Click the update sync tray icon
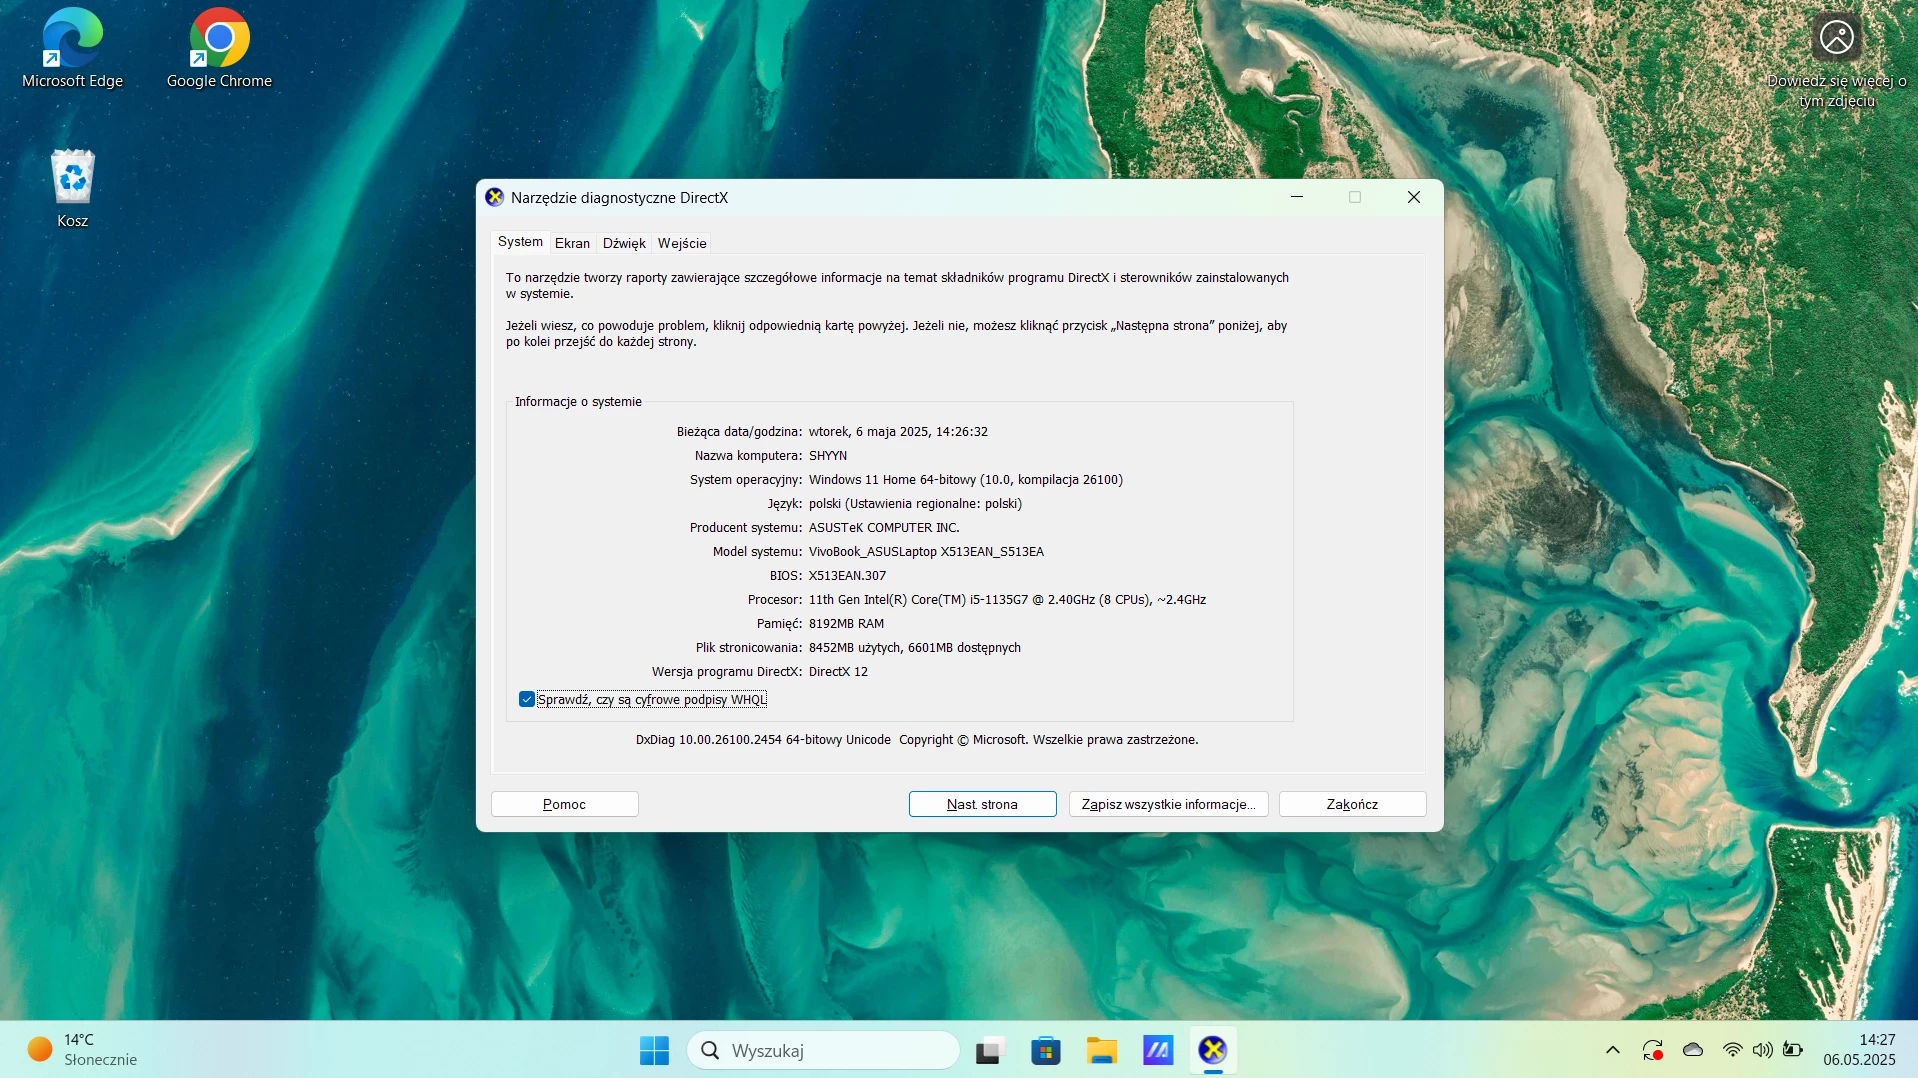Image resolution: width=1918 pixels, height=1078 pixels. 1653,1050
